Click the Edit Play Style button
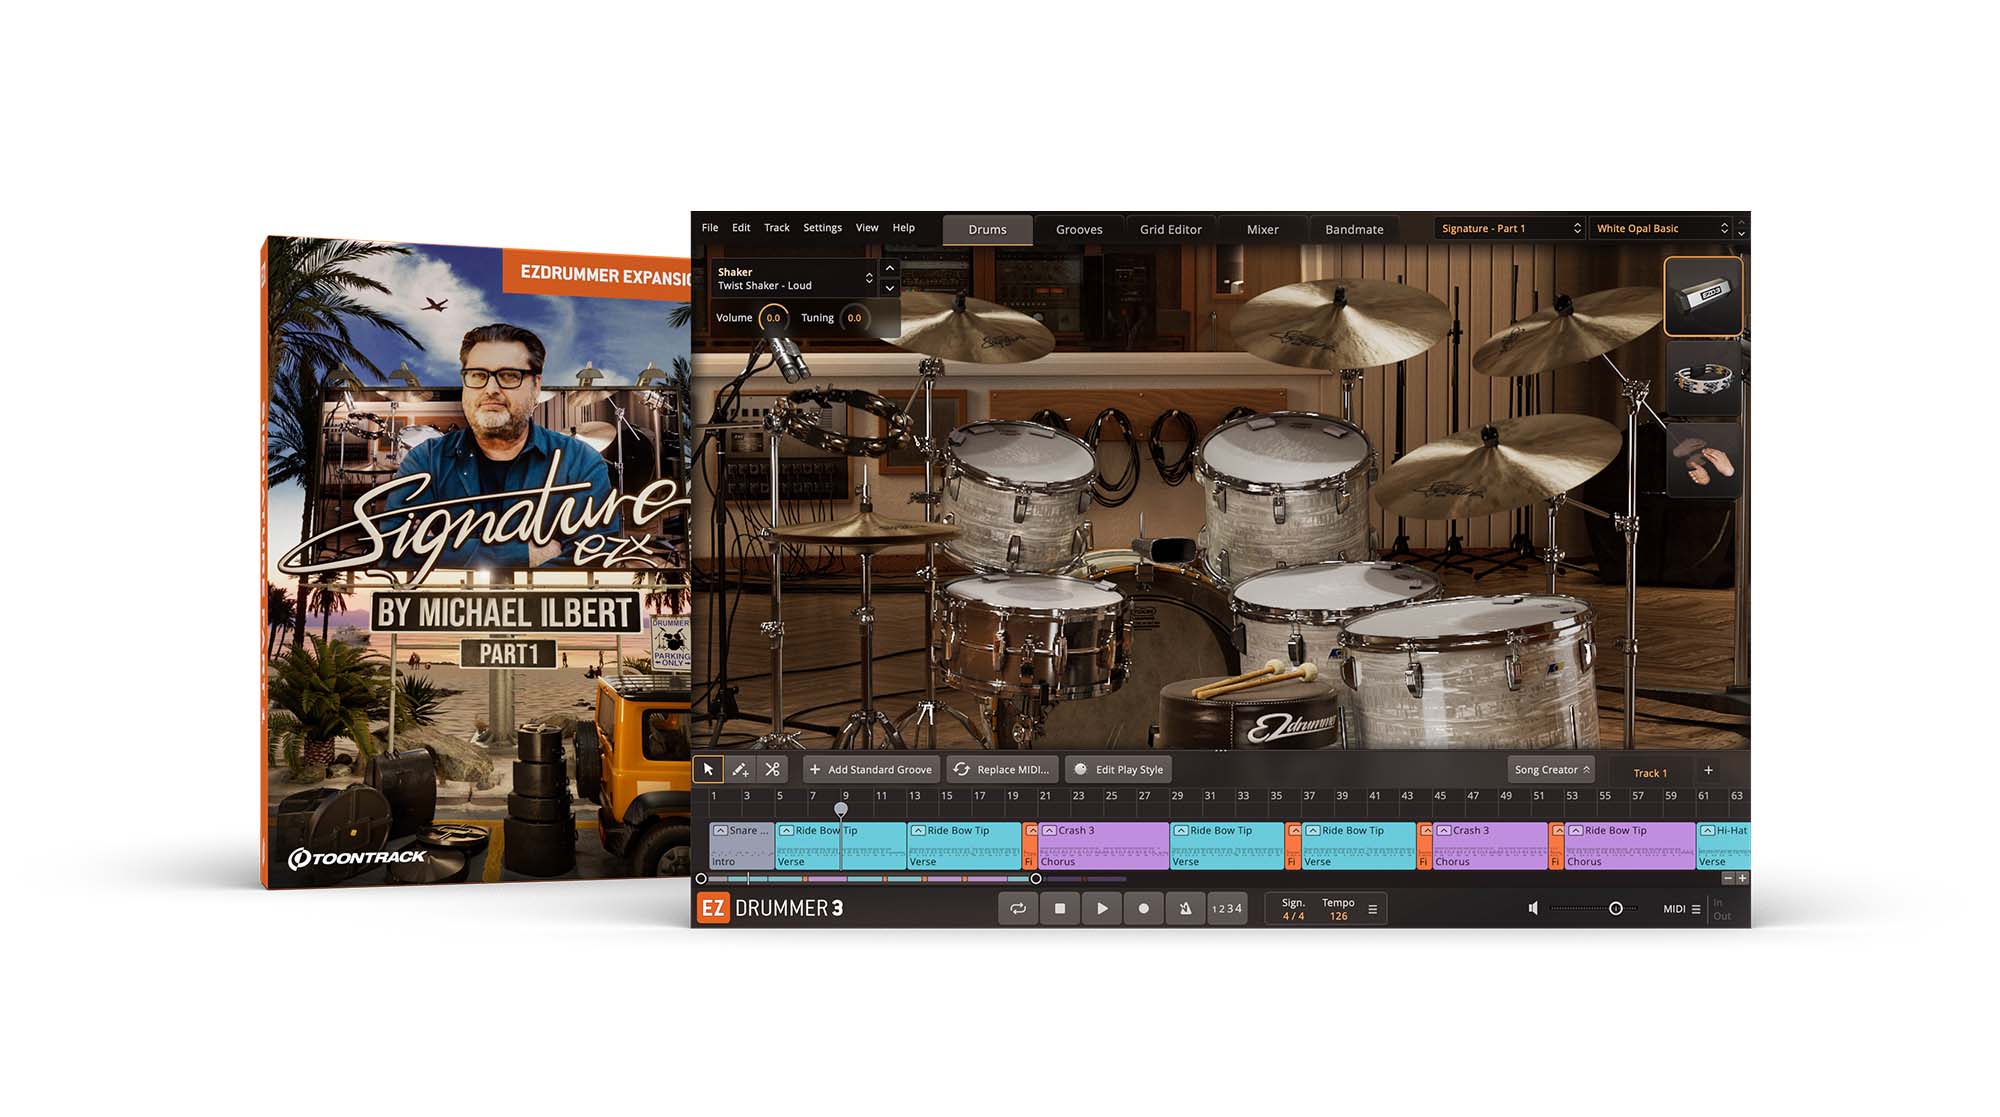Image resolution: width=2000 pixels, height=1117 pixels. [x=1119, y=769]
